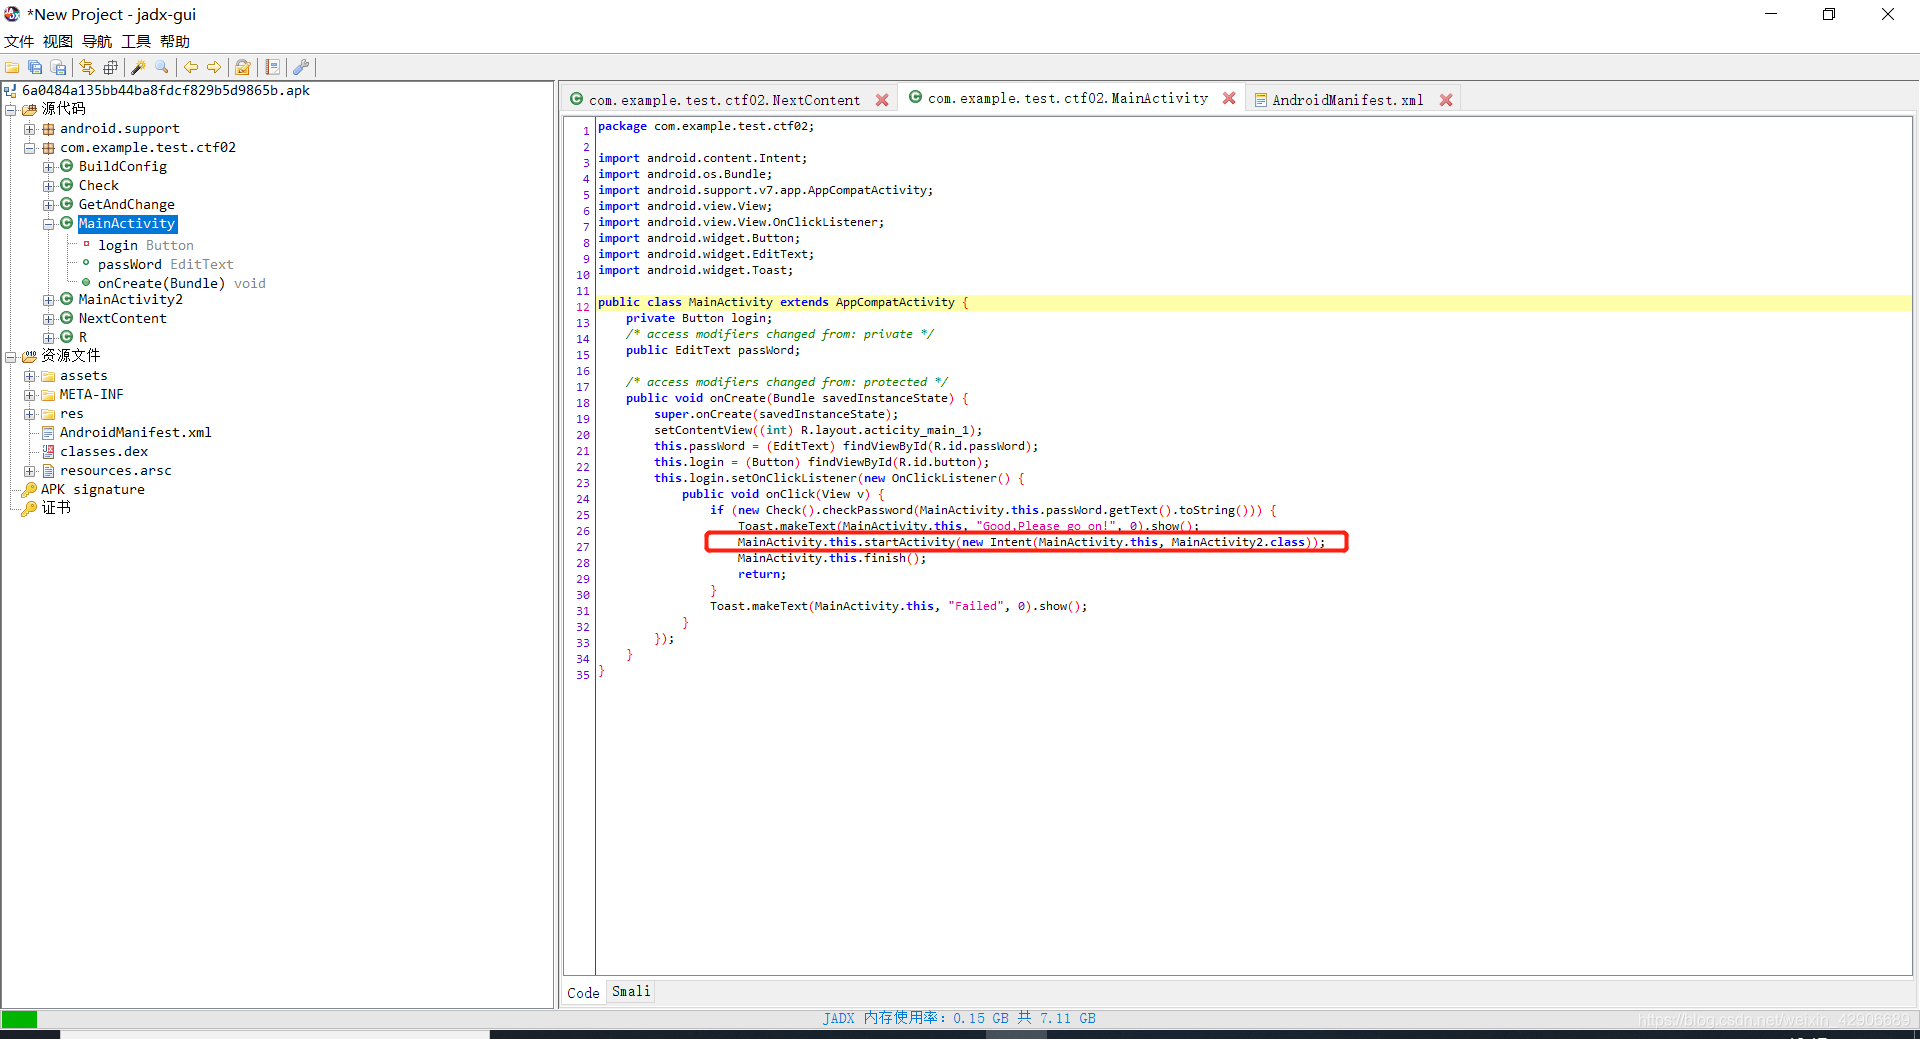Collapse the 资源文件 resources node
The height and width of the screenshot is (1039, 1920).
pyautogui.click(x=11, y=357)
